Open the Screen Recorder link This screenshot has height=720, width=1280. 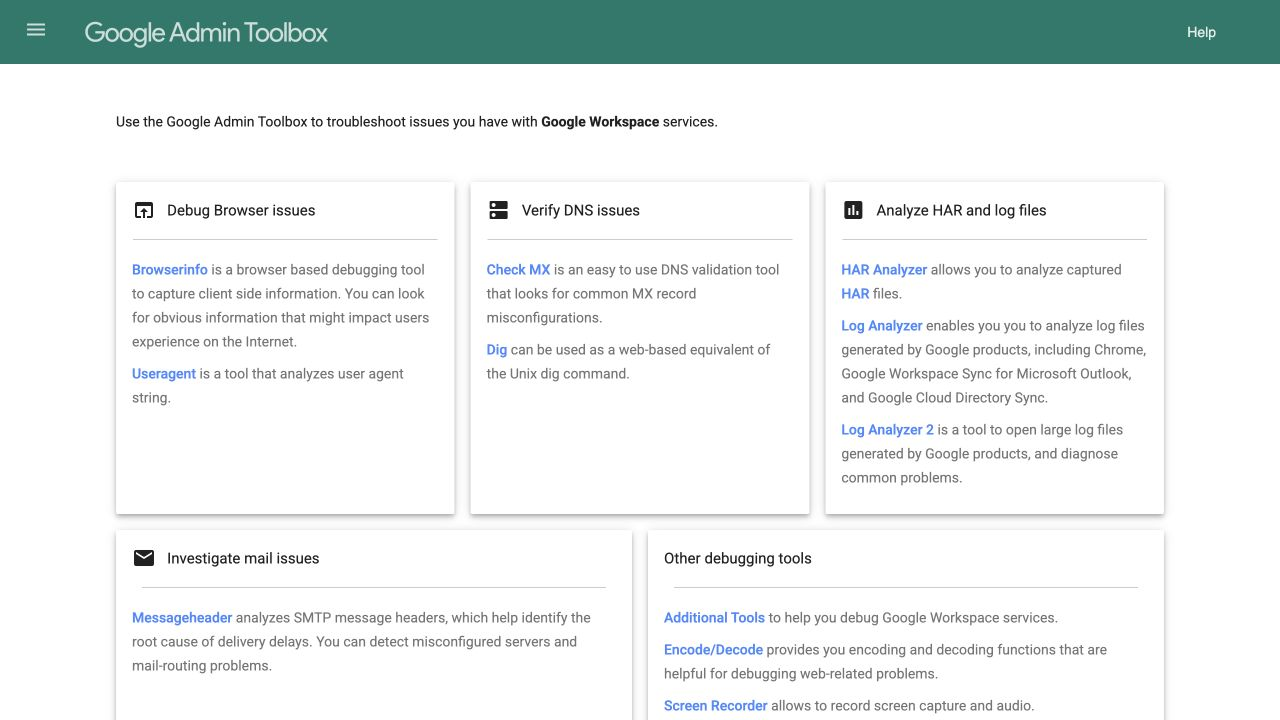click(x=716, y=706)
